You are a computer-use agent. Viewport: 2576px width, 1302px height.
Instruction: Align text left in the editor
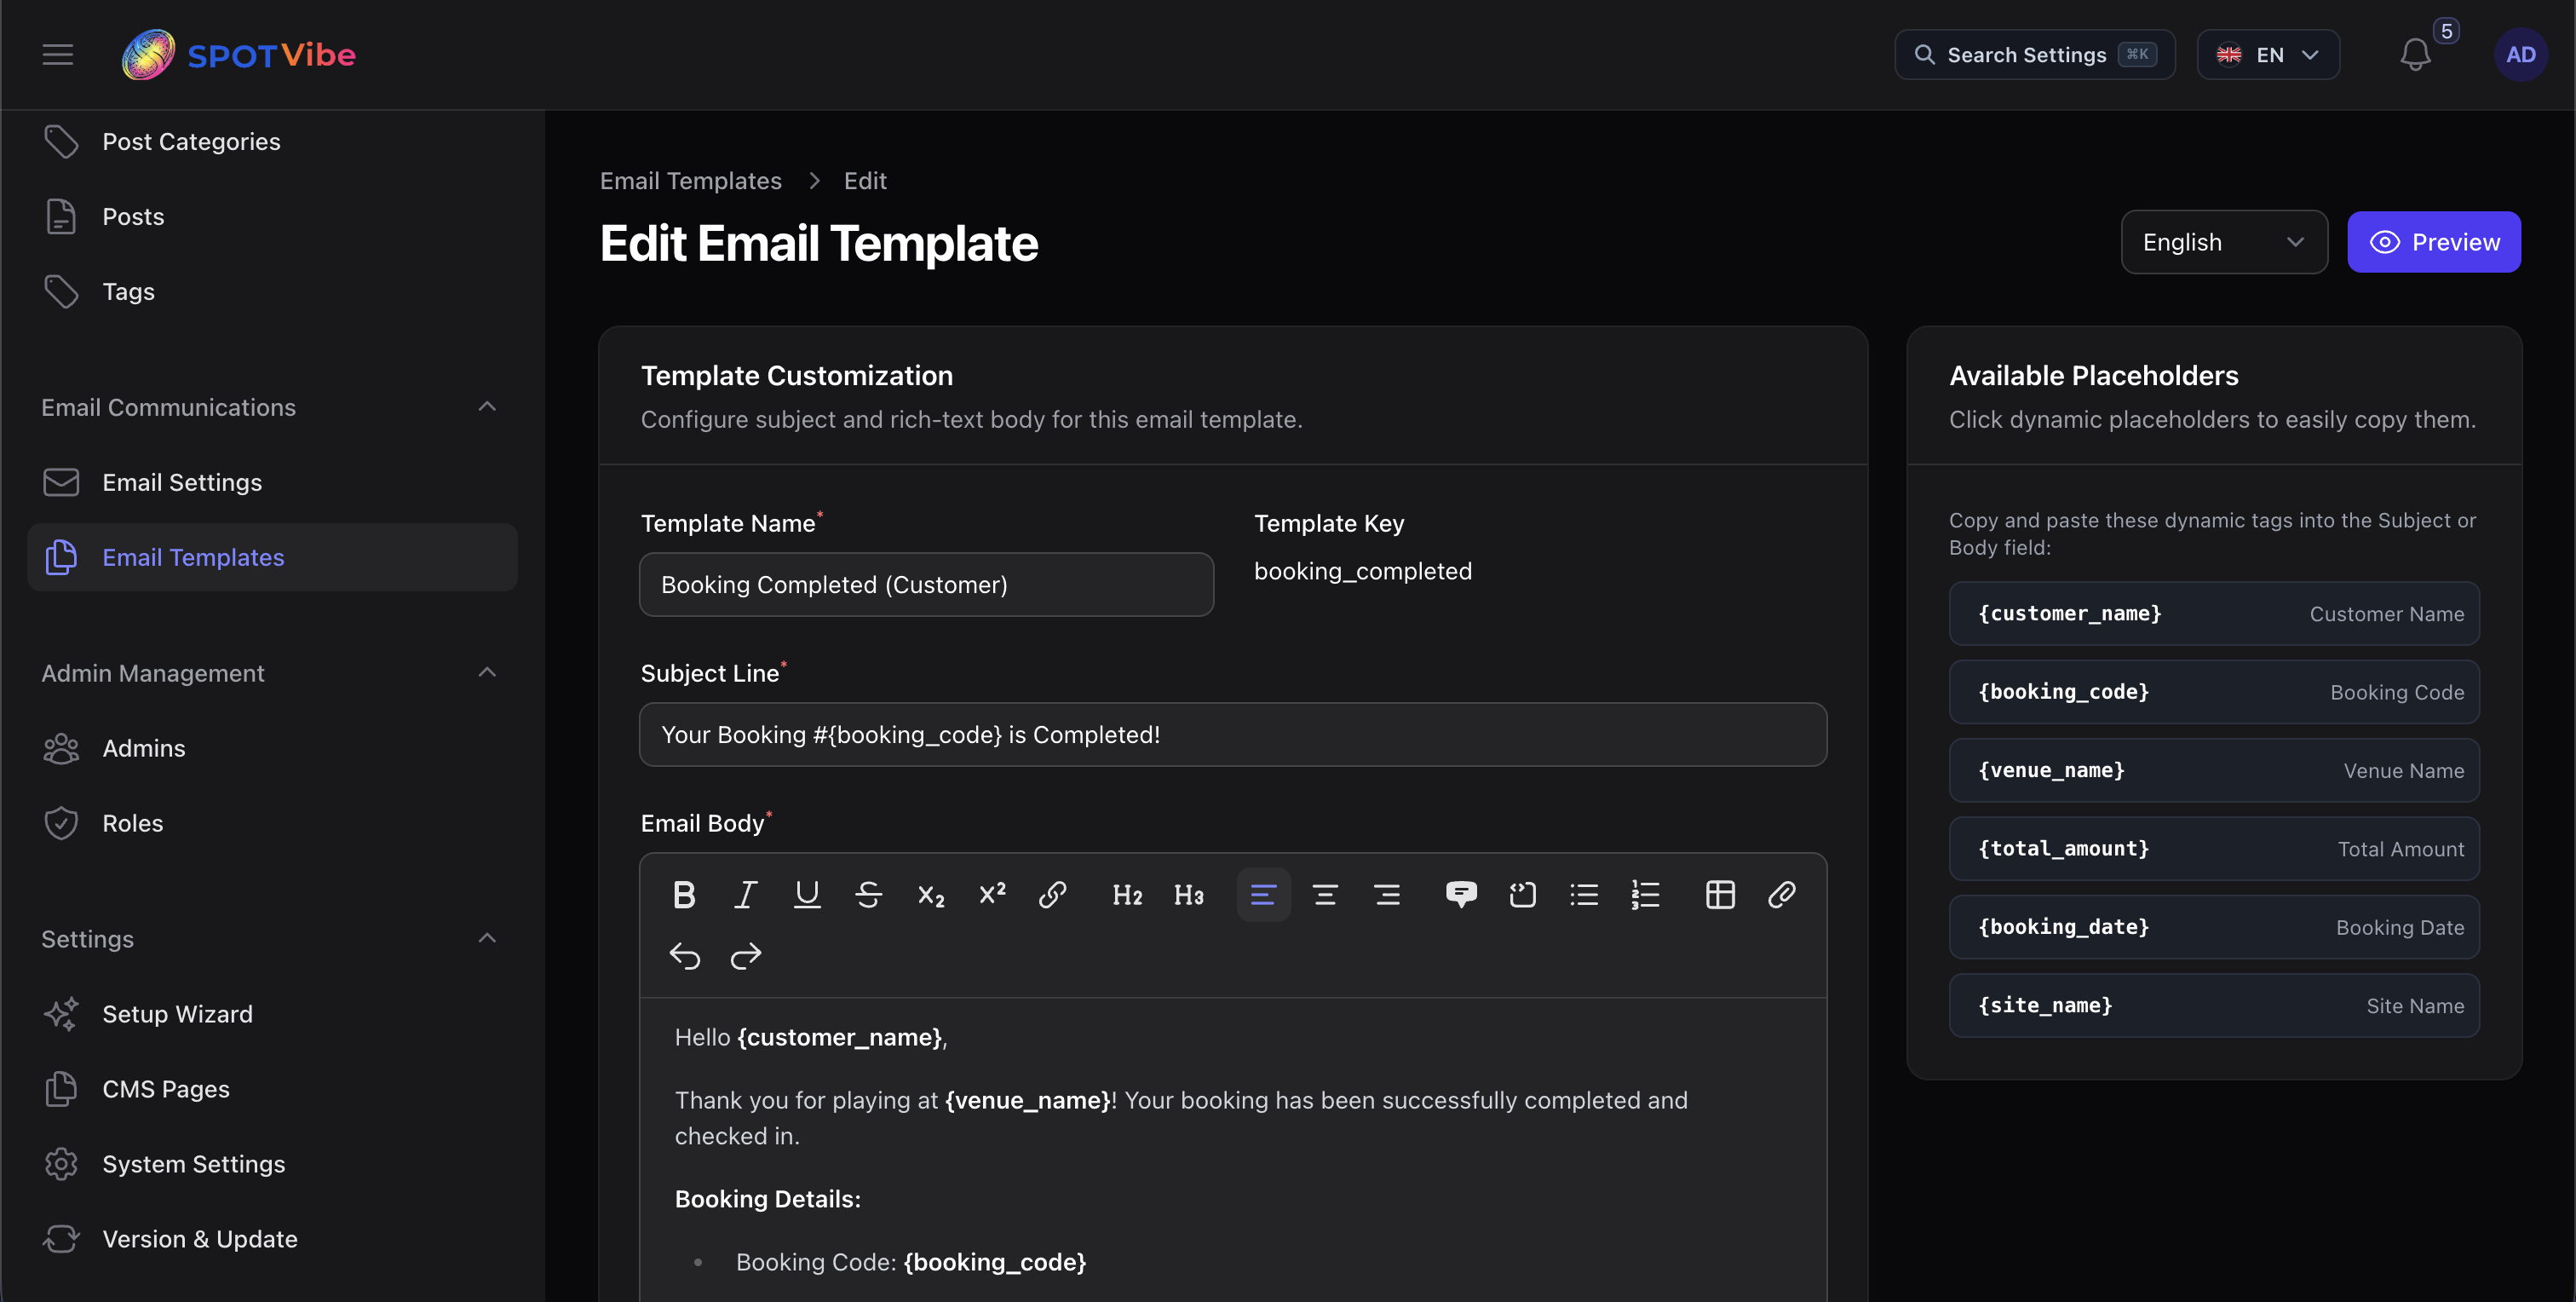click(1264, 894)
